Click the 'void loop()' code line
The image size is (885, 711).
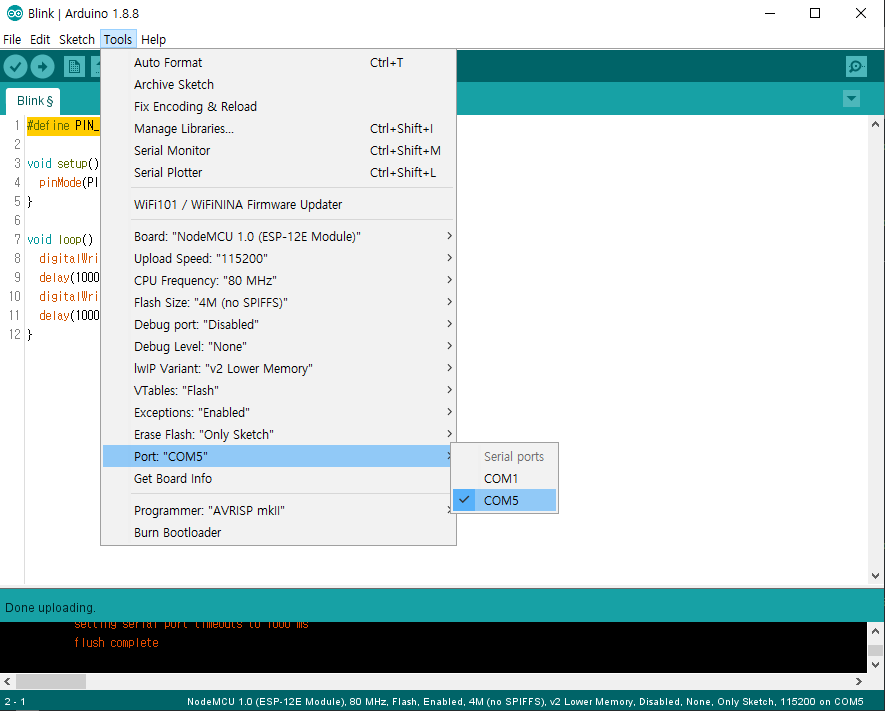click(60, 239)
